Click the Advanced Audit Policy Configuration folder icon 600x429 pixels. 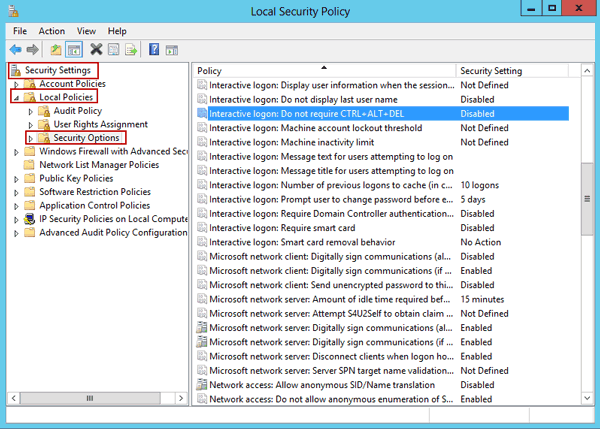point(29,233)
